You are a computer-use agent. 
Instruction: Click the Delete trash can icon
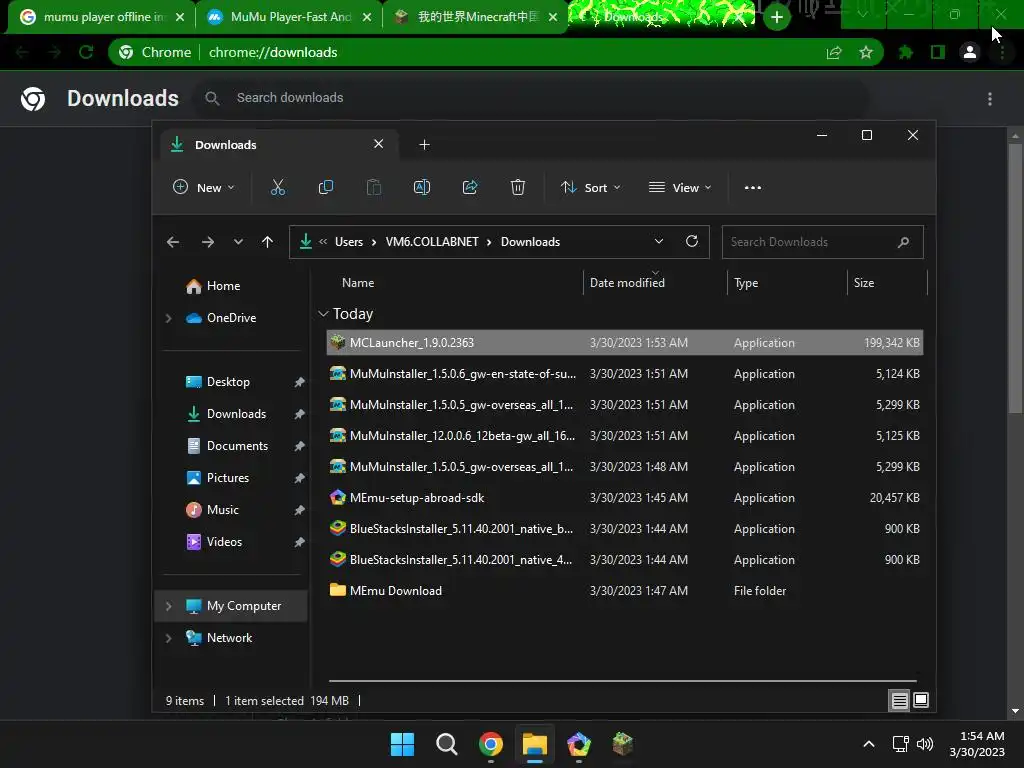[518, 187]
